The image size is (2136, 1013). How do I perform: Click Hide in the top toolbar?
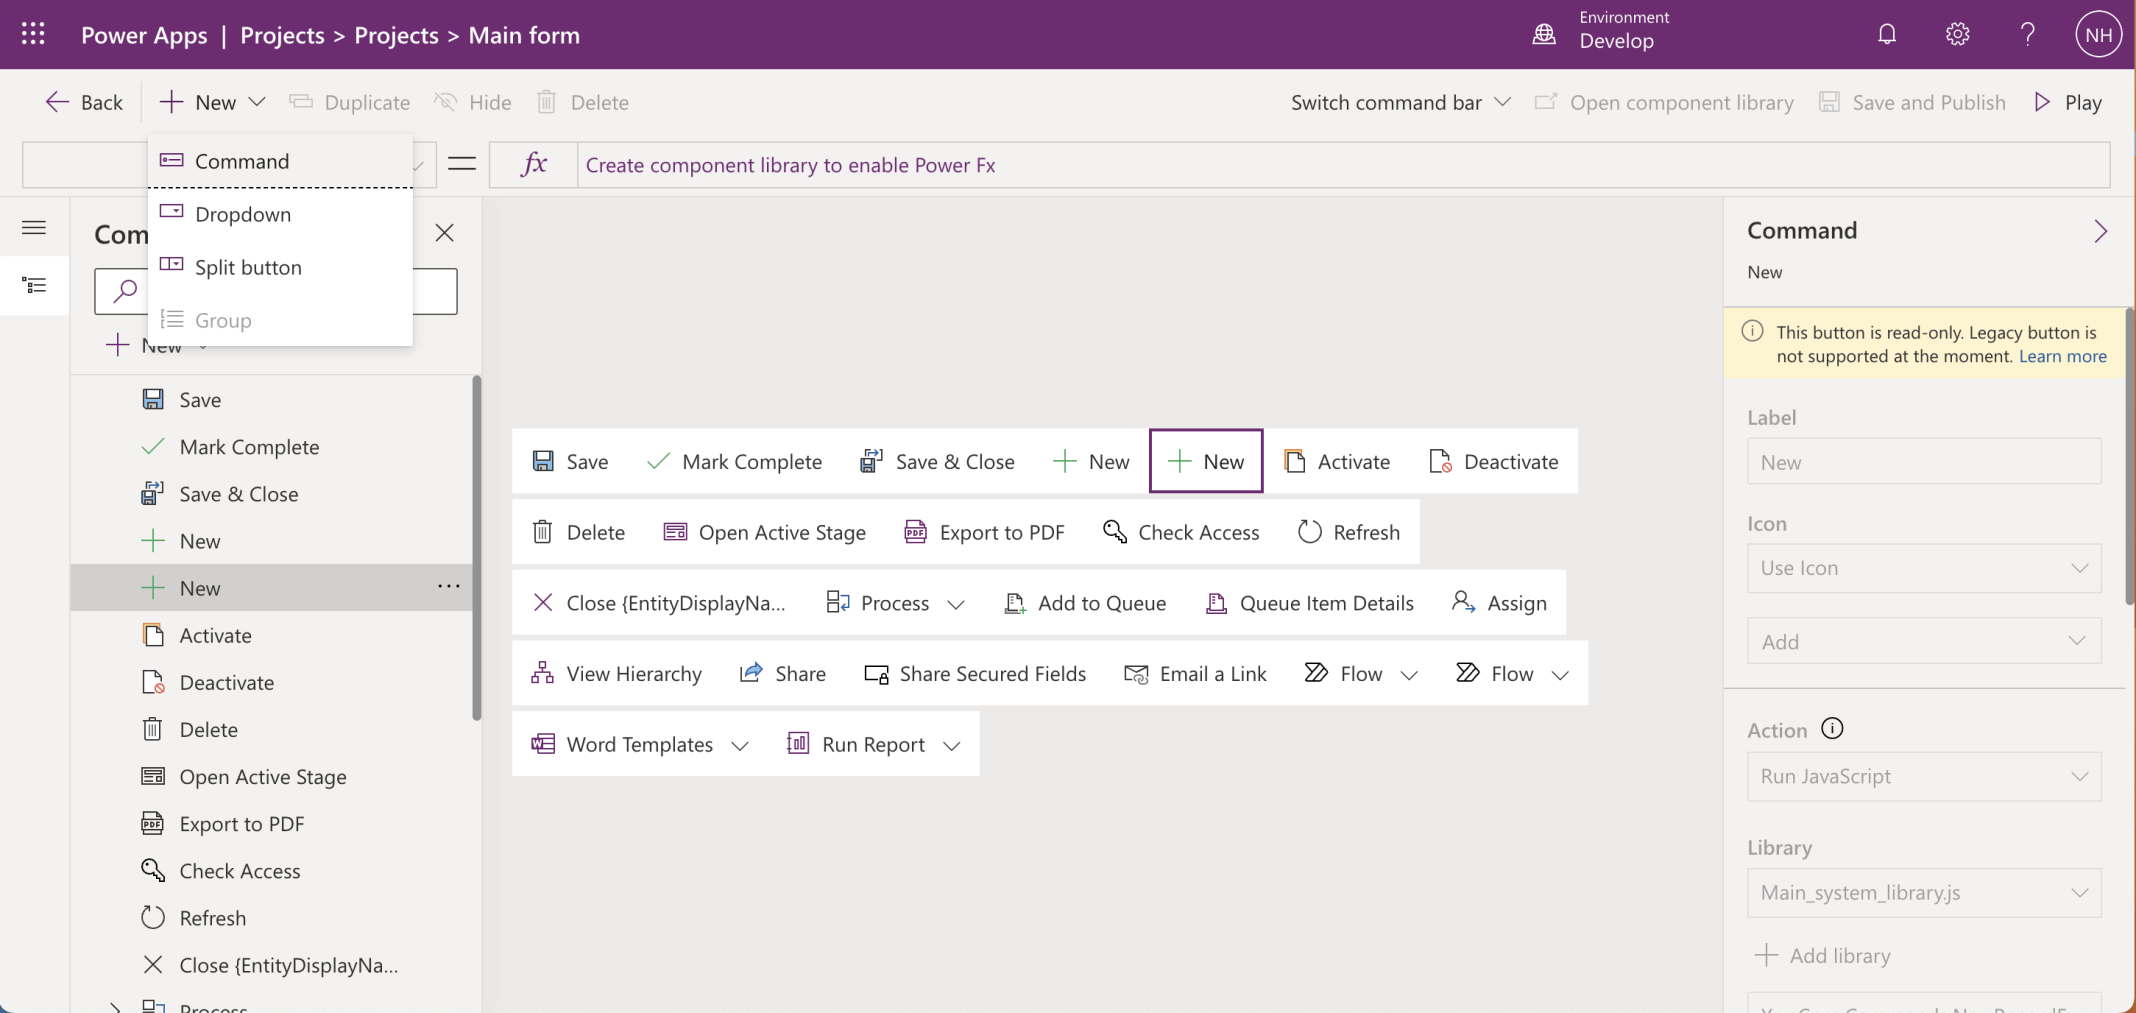[x=473, y=102]
